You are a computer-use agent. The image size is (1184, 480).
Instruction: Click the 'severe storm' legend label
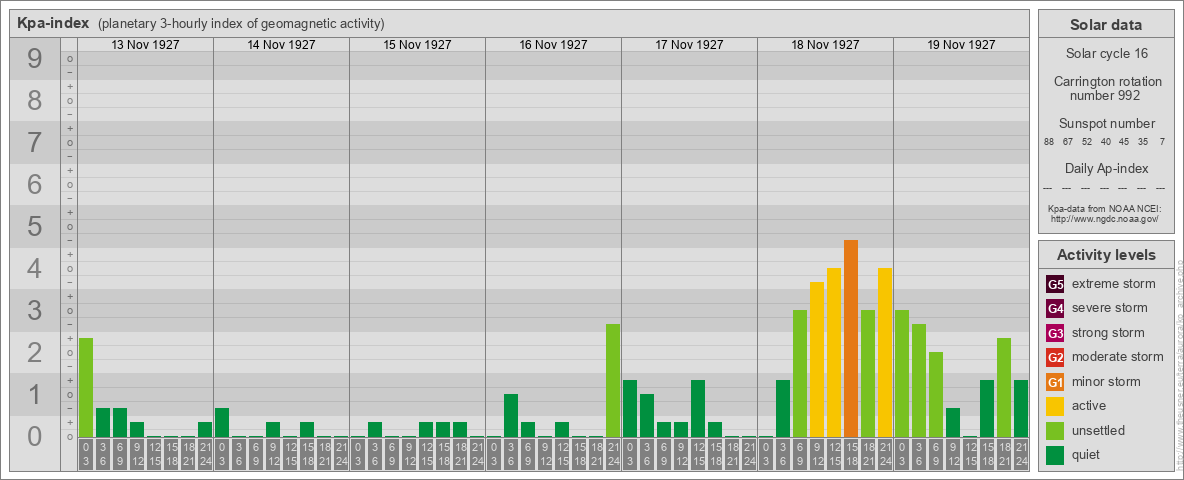point(1109,308)
